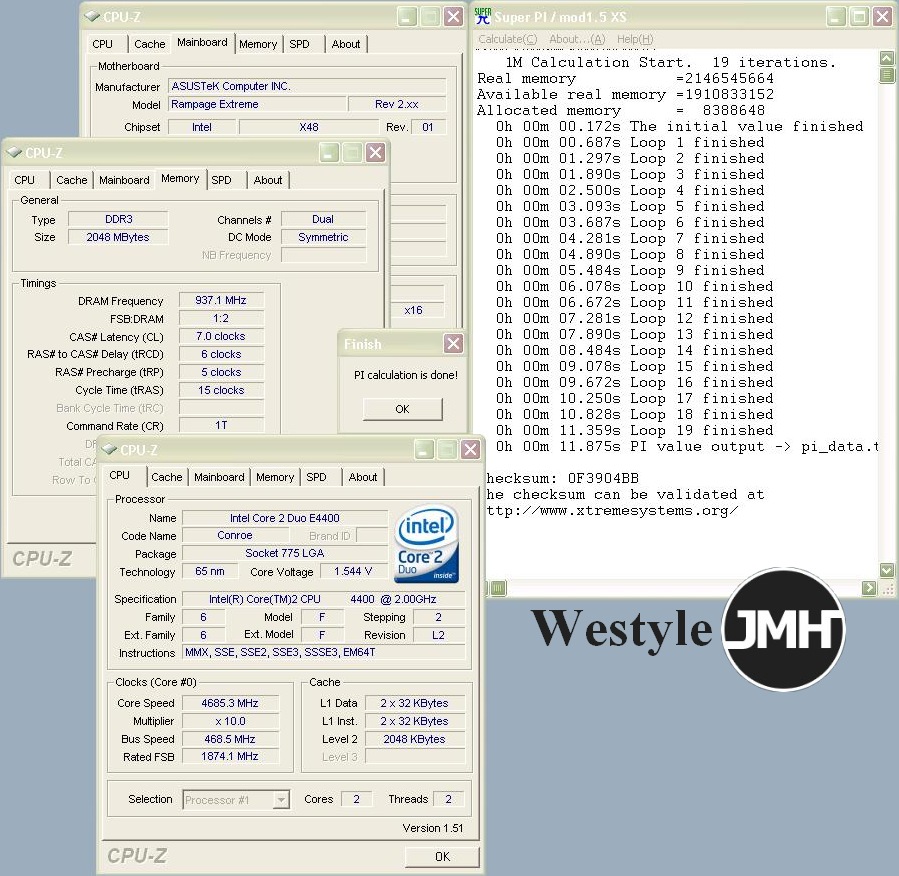This screenshot has height=876, width=899.
Task: Click OK button in CPU-Z CPU window
Action: coord(442,857)
